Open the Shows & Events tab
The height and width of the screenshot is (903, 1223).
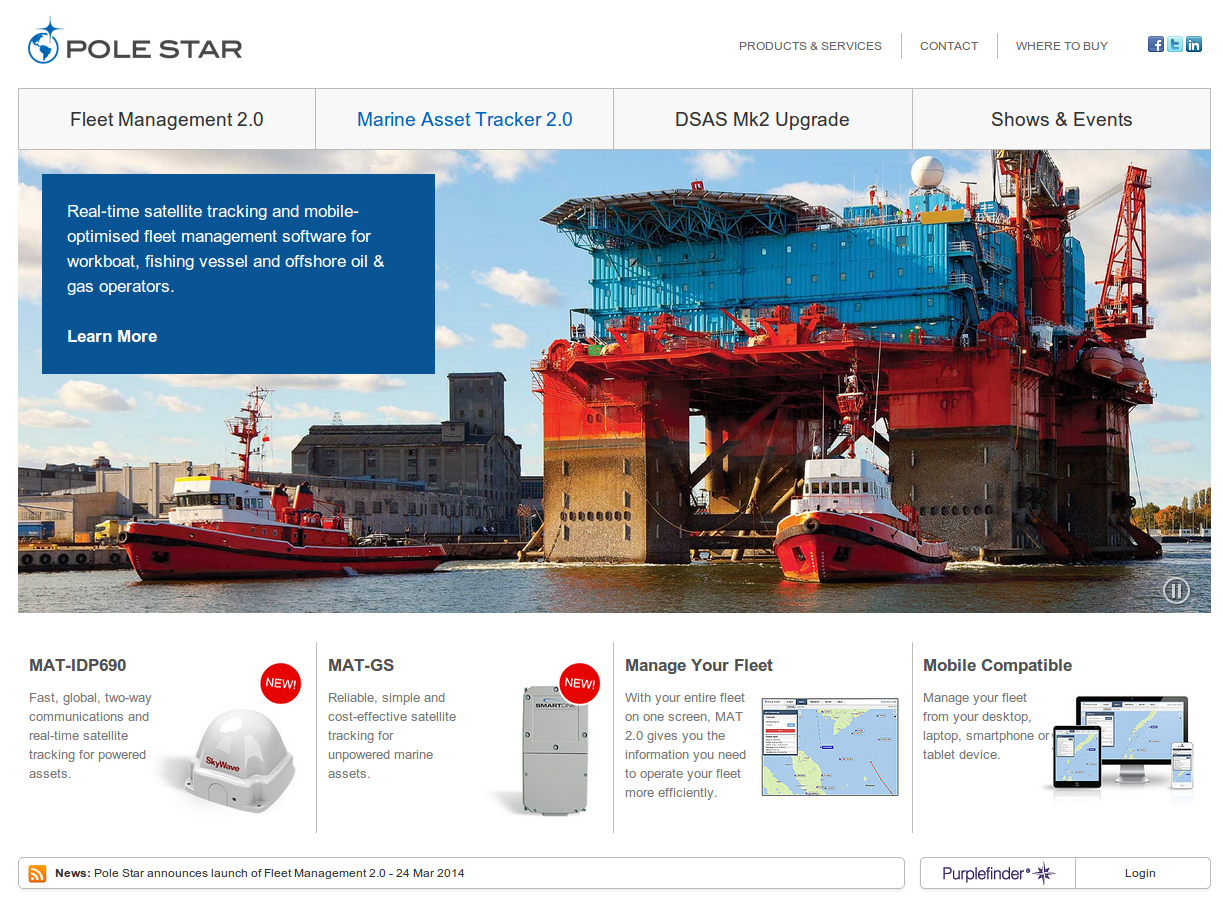[1061, 119]
